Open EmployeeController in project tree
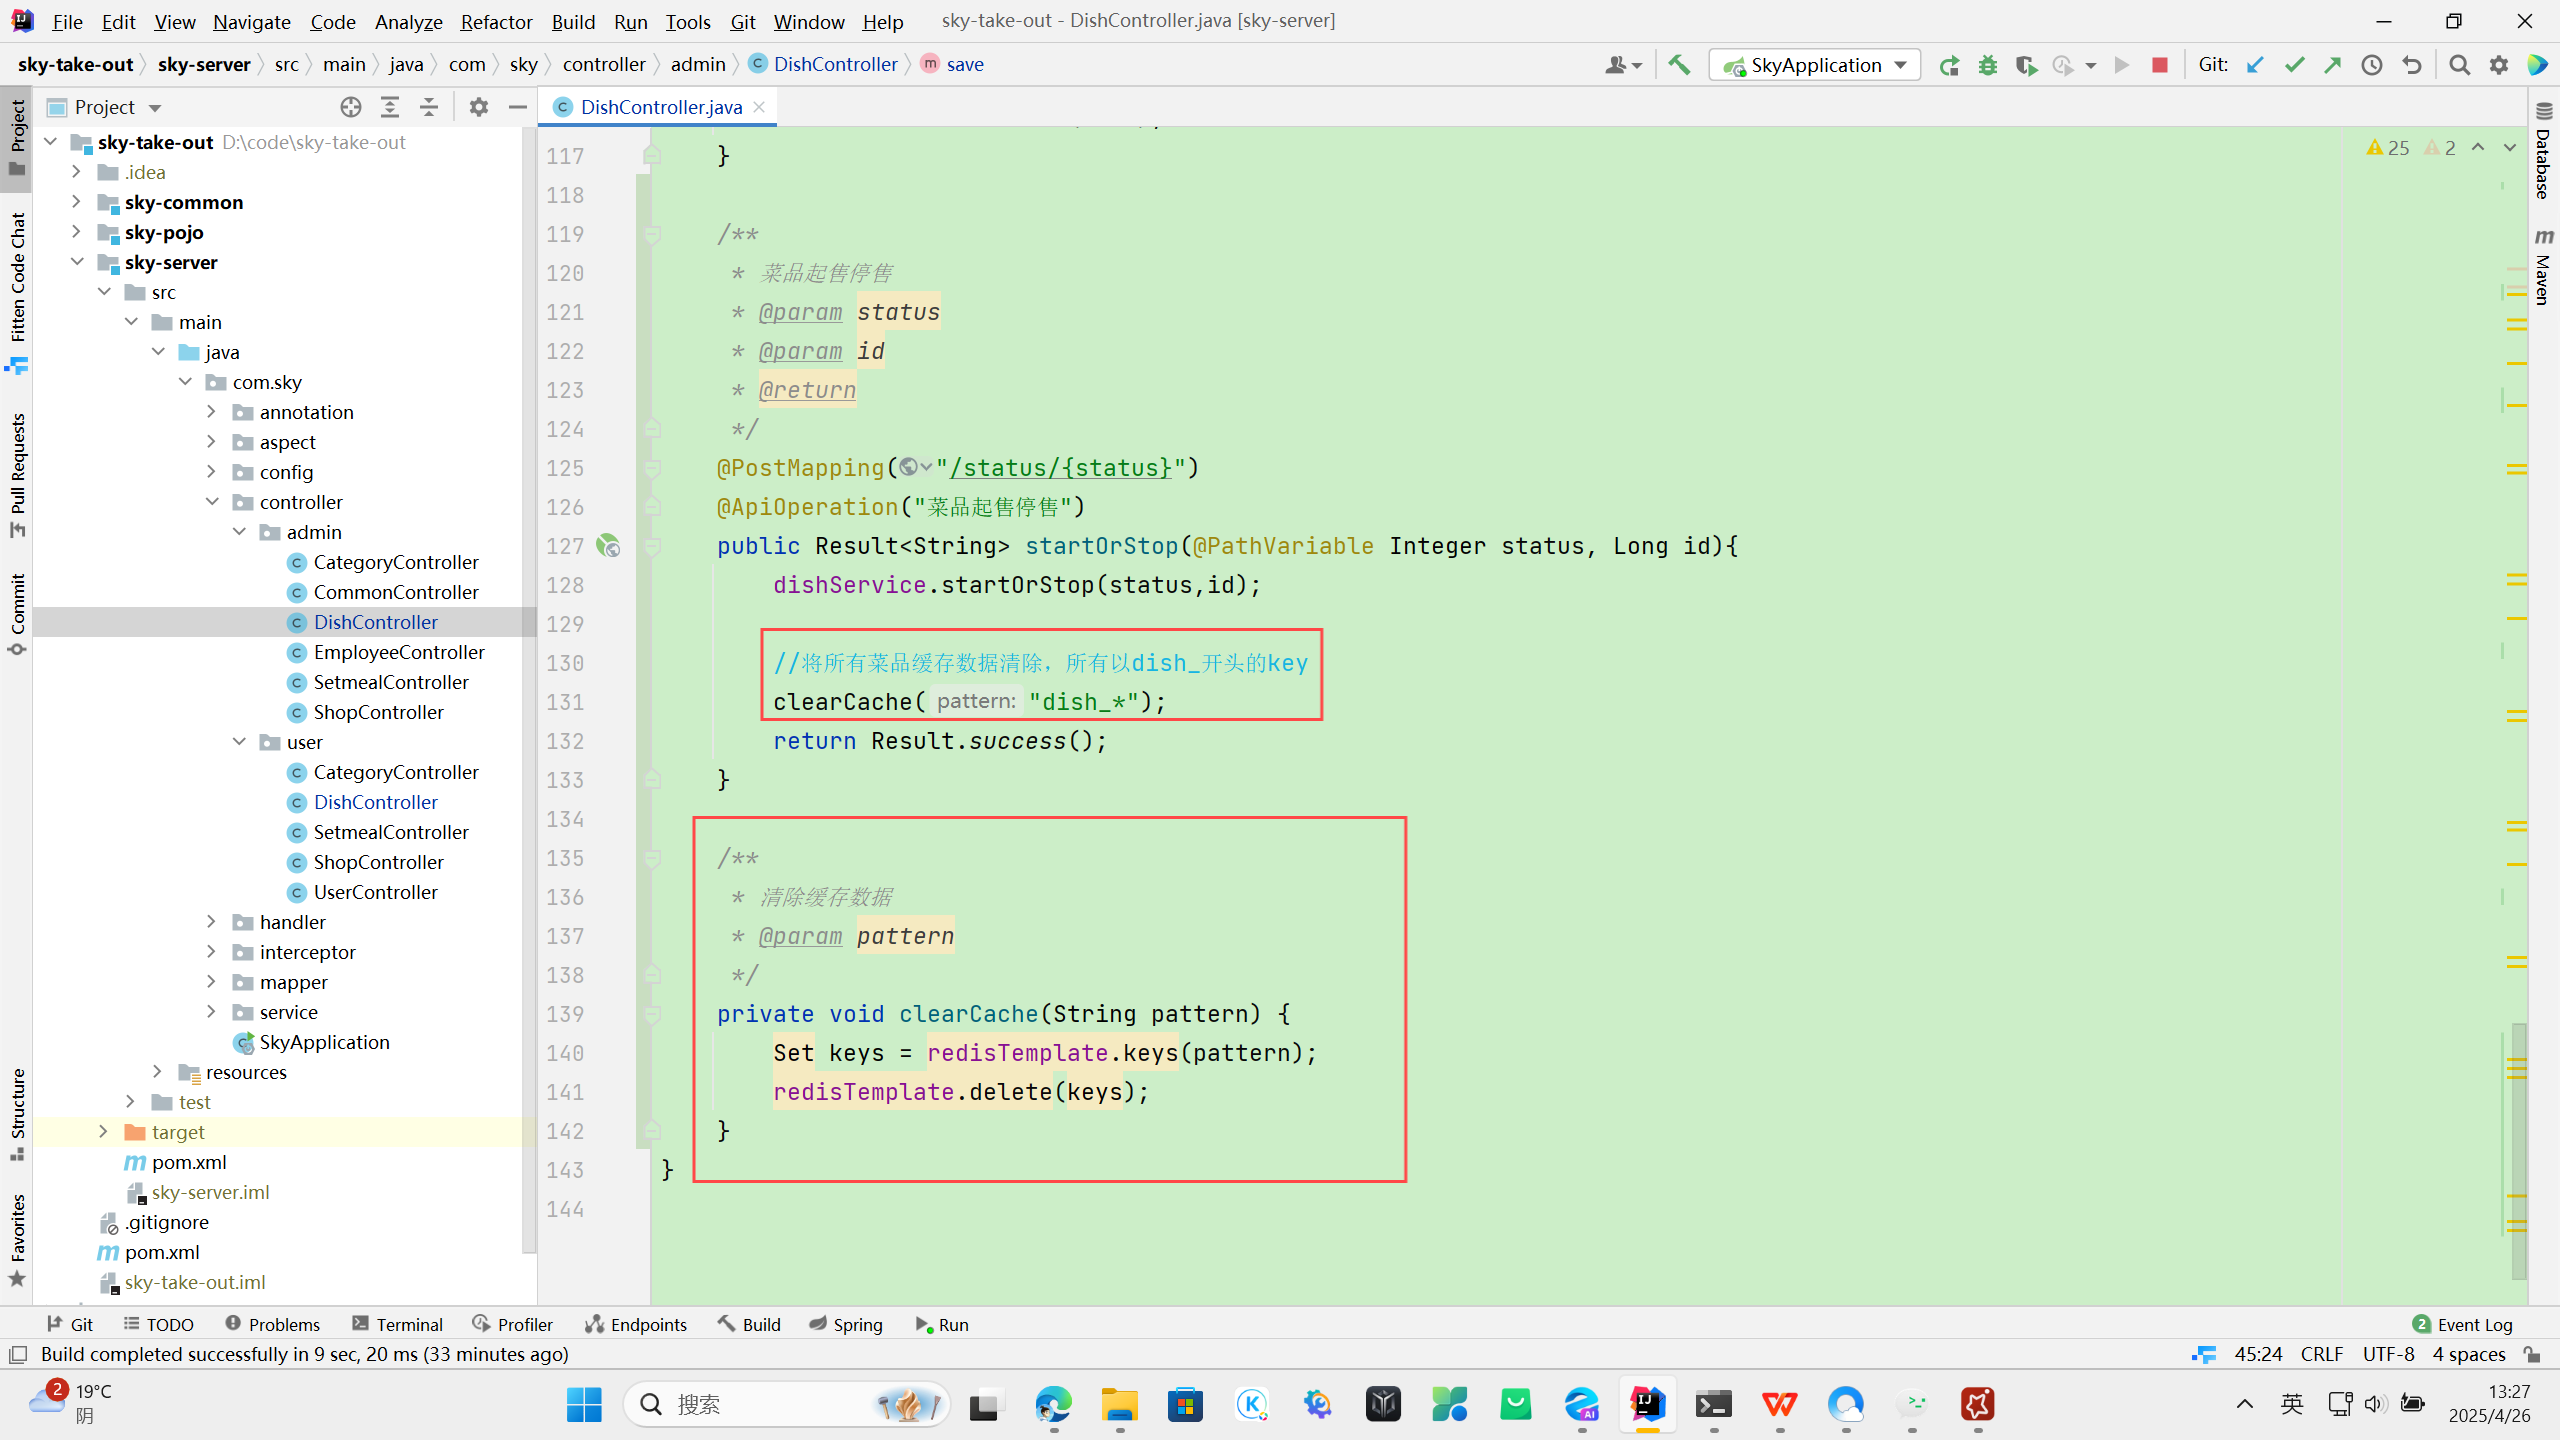The width and height of the screenshot is (2560, 1440). (398, 652)
